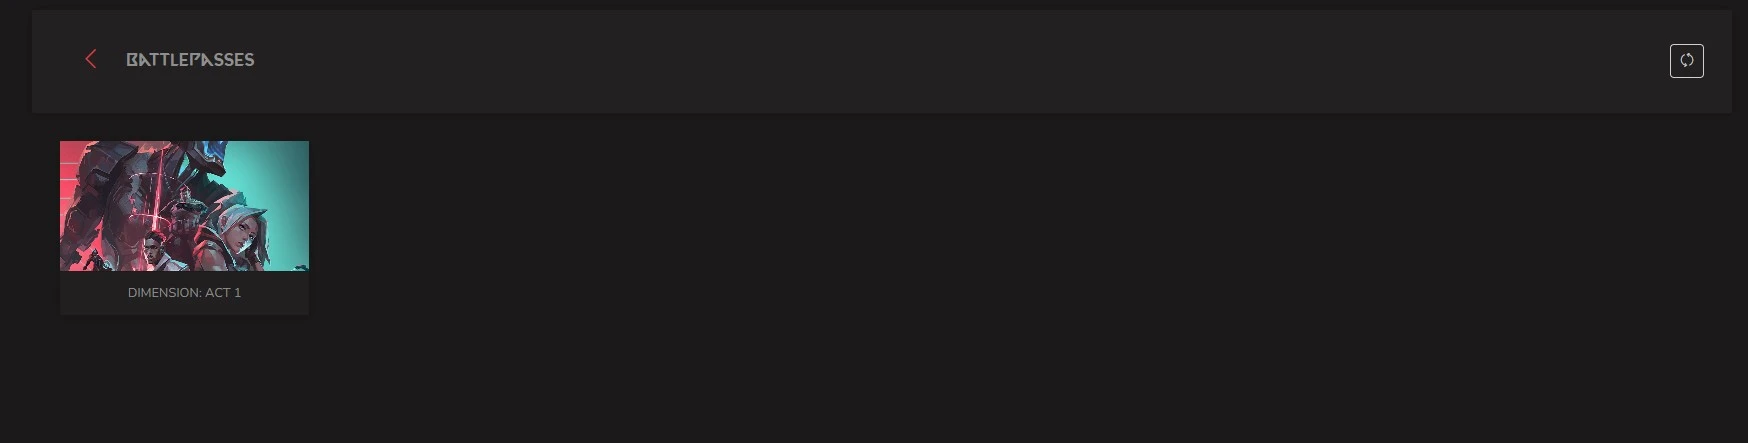
Task: Click the red back arrow icon
Action: pyautogui.click(x=91, y=59)
